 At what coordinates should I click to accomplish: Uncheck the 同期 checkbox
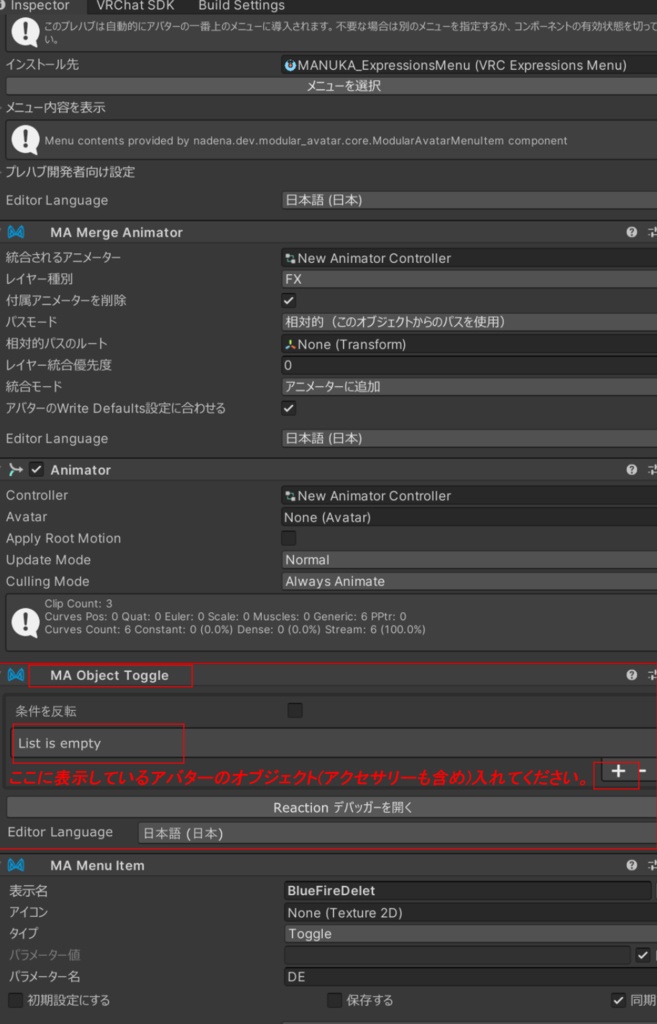[x=618, y=1000]
